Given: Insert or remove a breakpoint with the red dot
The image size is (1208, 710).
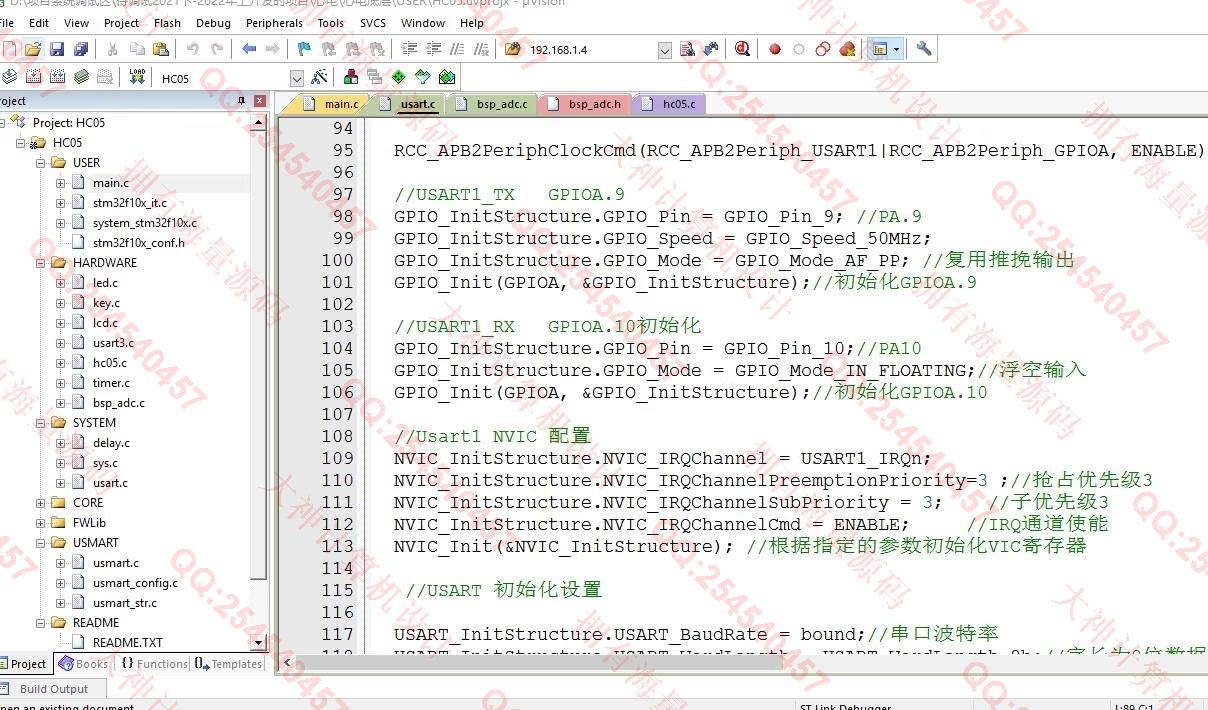Looking at the screenshot, I should pos(774,49).
